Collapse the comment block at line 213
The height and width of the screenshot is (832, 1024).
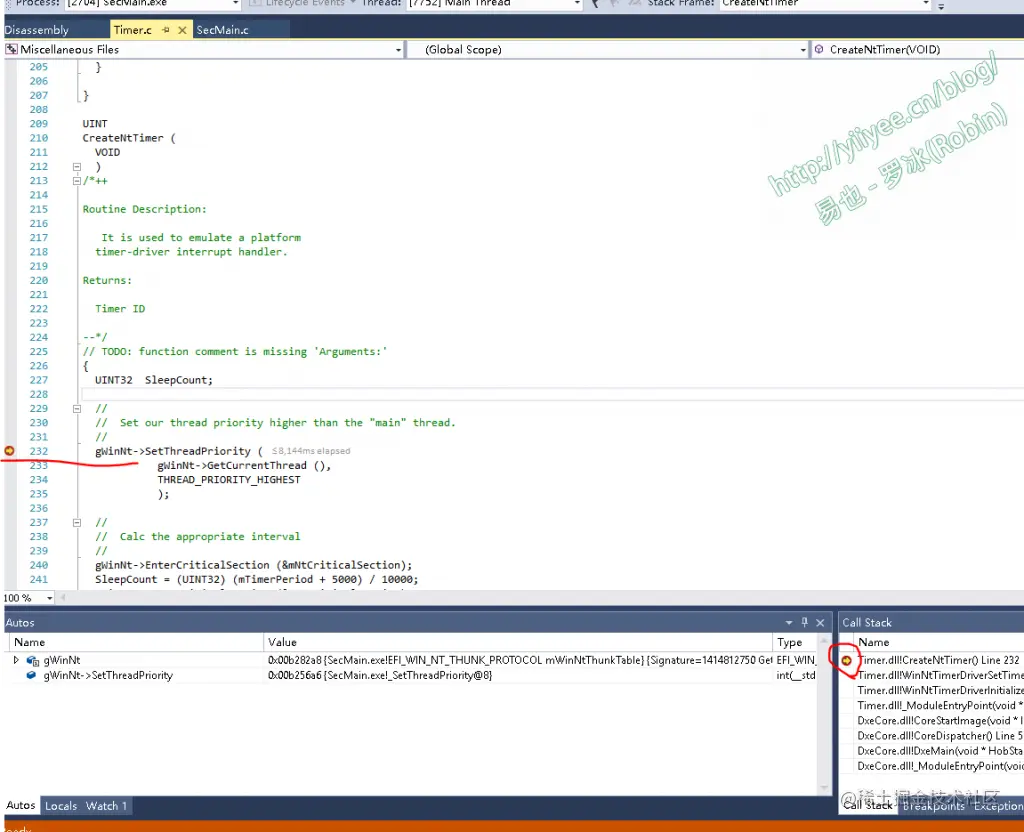coord(76,181)
